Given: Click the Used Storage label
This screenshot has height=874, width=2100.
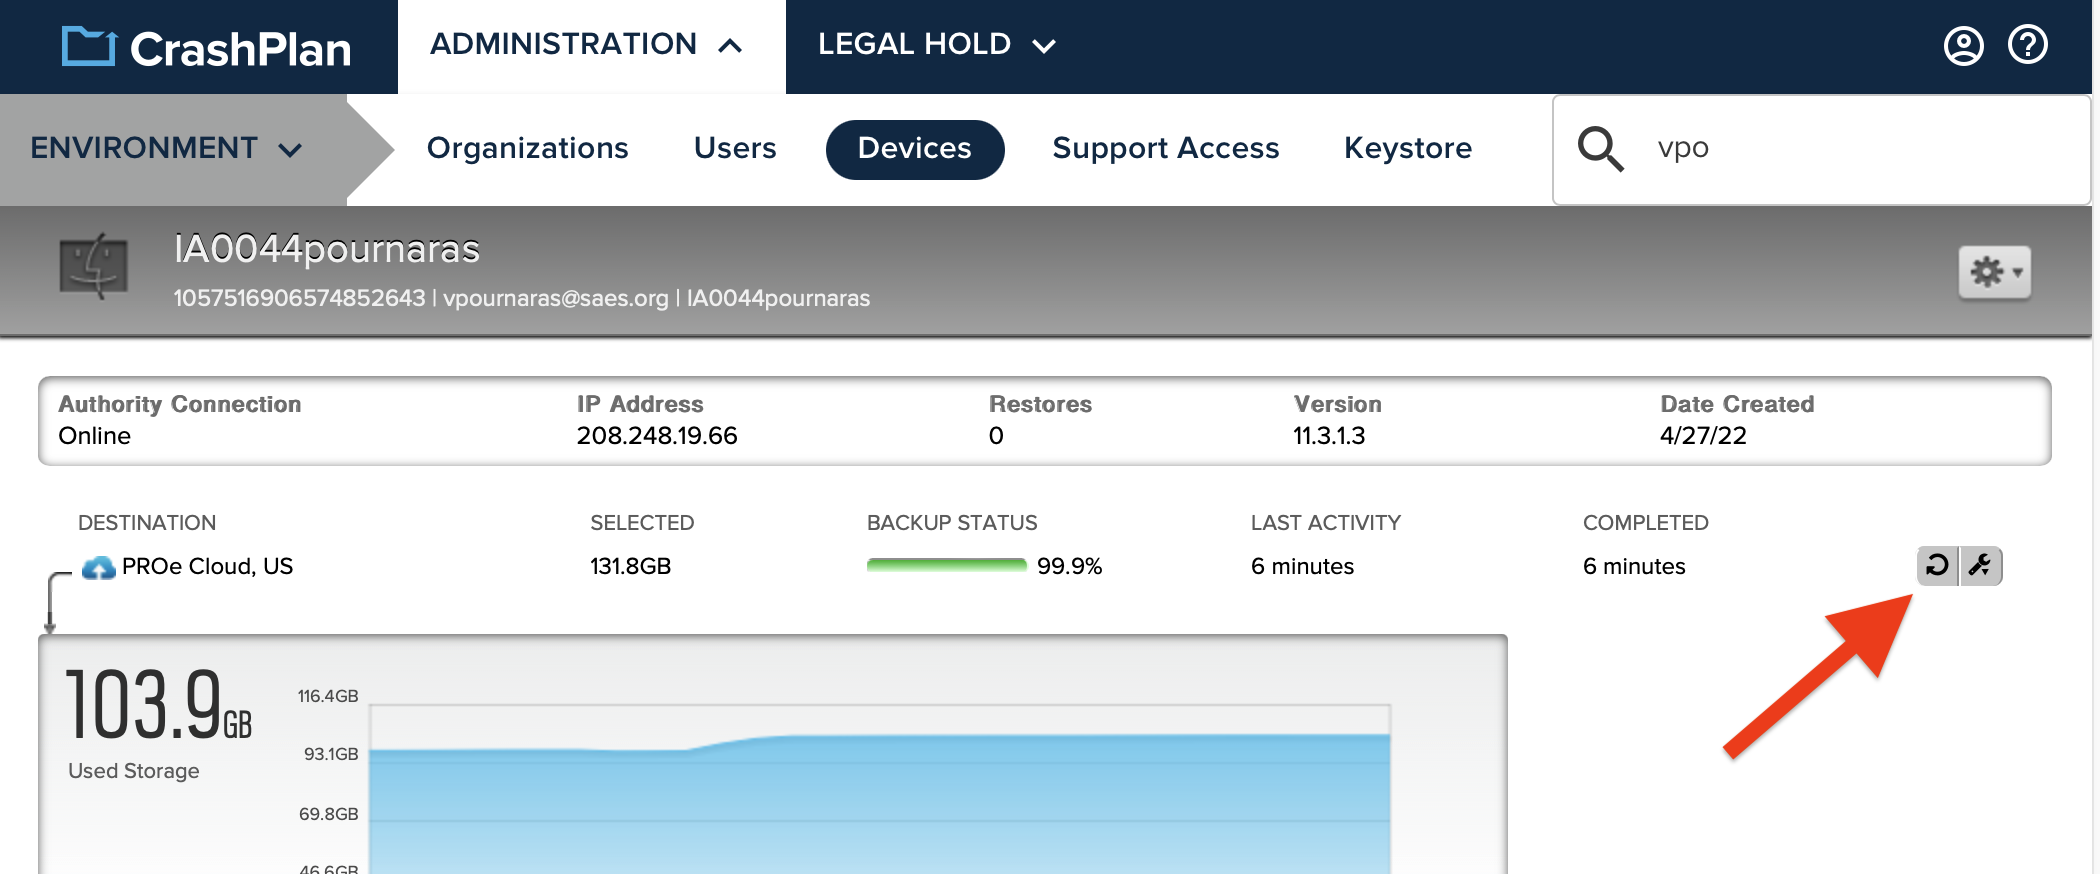Looking at the screenshot, I should [x=134, y=771].
